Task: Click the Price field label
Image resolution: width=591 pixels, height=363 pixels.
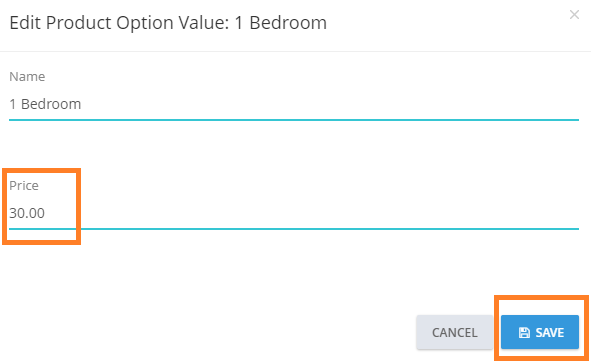Action: [x=24, y=185]
